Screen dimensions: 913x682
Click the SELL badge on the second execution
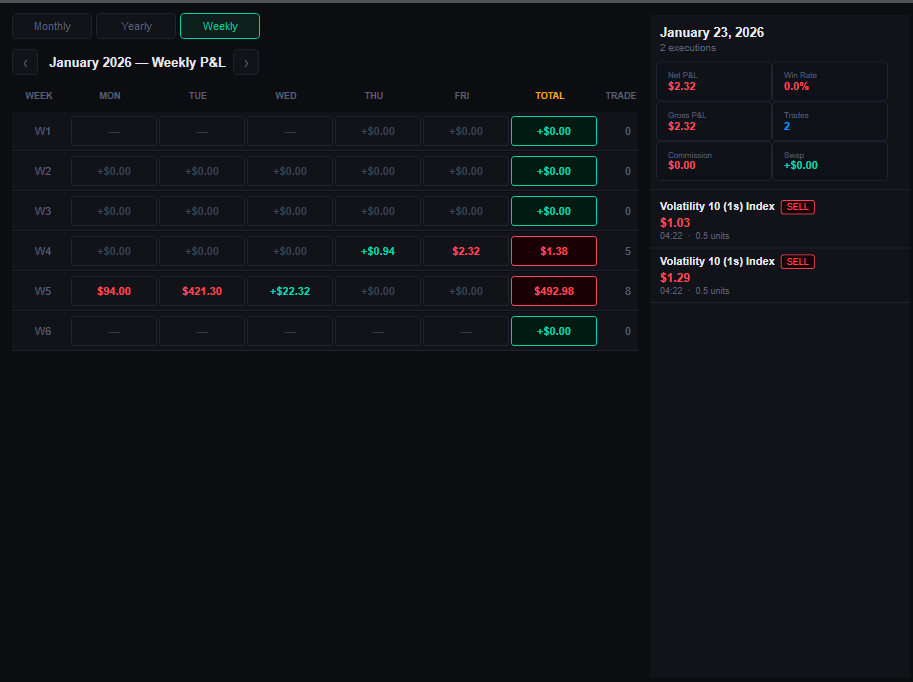[797, 261]
